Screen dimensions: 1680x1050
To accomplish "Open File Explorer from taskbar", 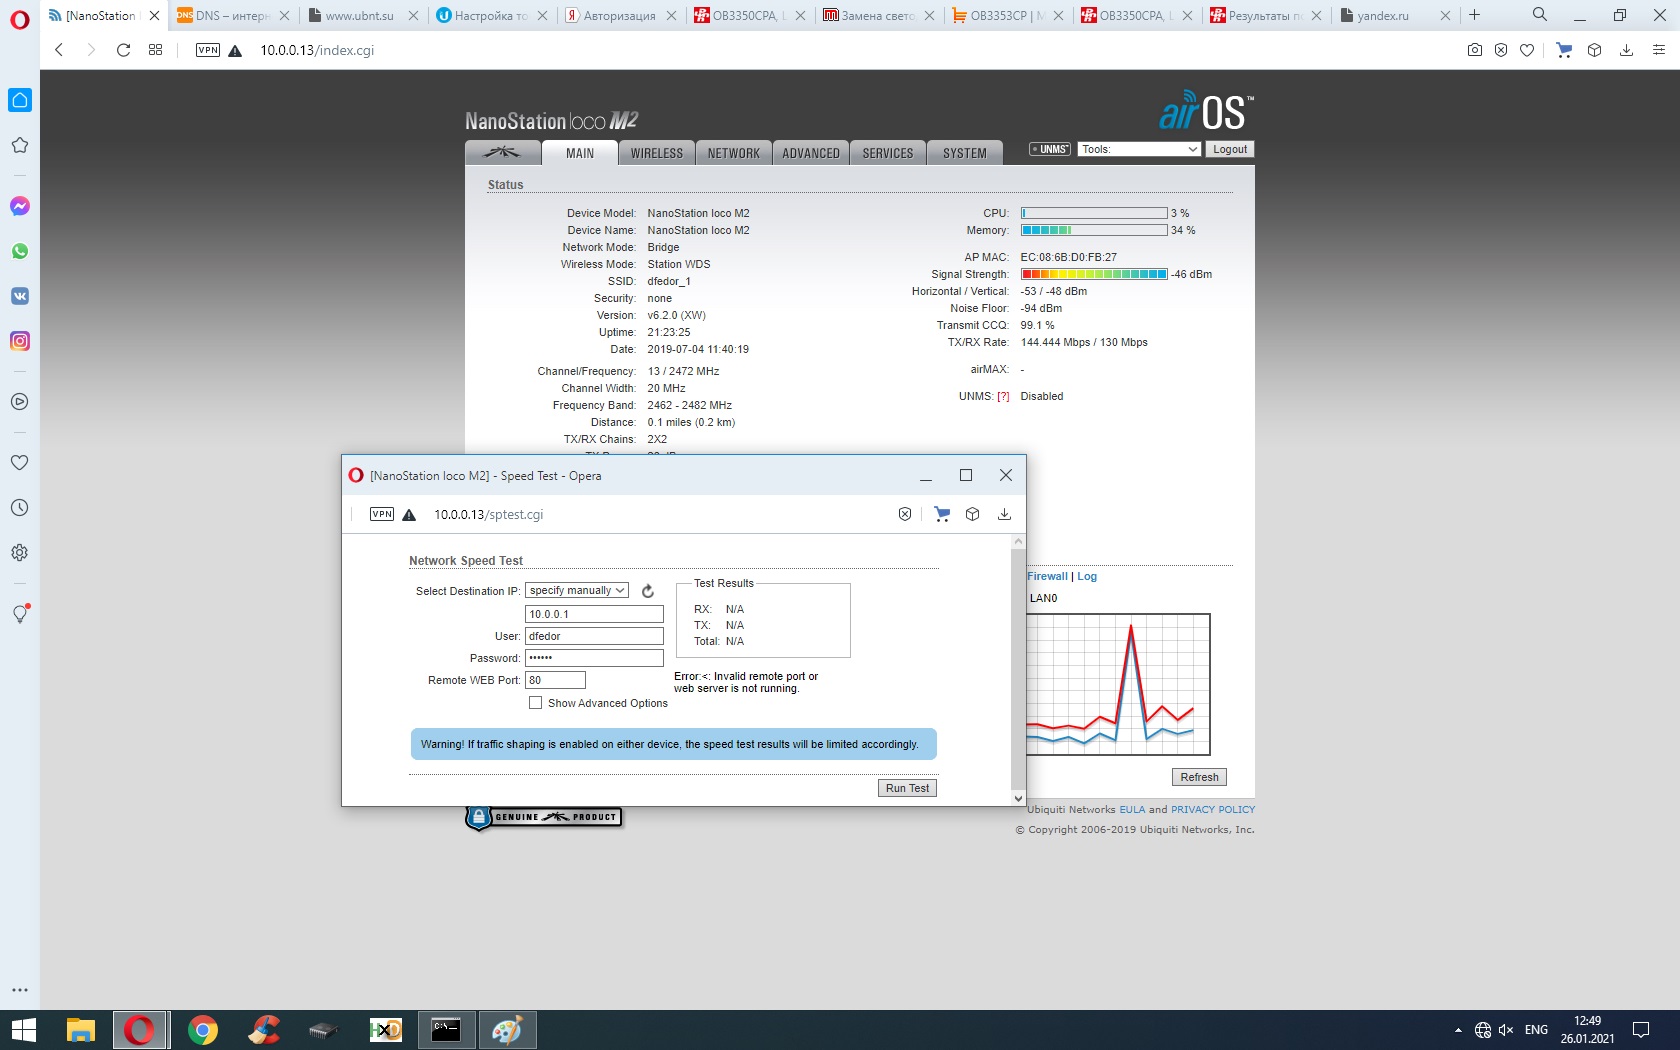I will pos(80,1030).
